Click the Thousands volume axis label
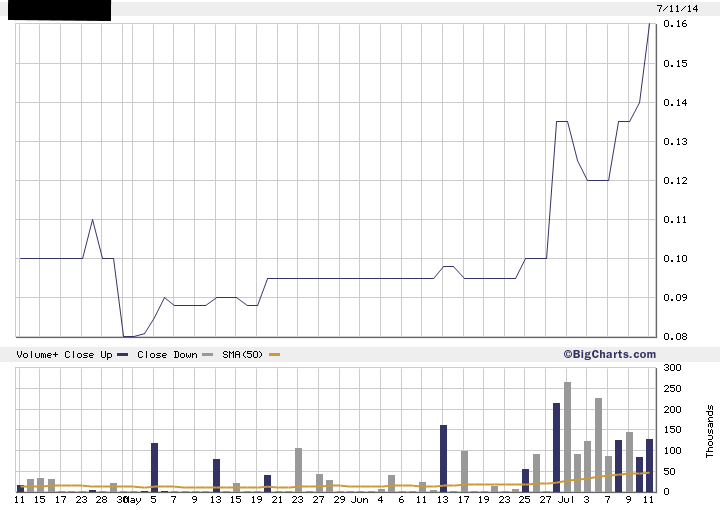This screenshot has width=720, height=510. (x=710, y=429)
